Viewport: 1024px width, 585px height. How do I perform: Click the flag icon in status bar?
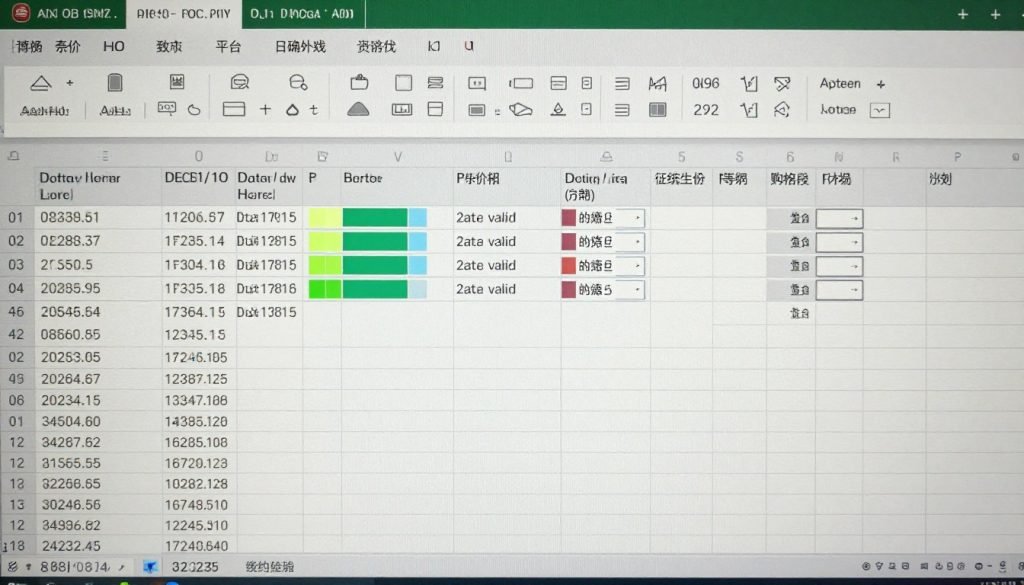click(x=151, y=567)
